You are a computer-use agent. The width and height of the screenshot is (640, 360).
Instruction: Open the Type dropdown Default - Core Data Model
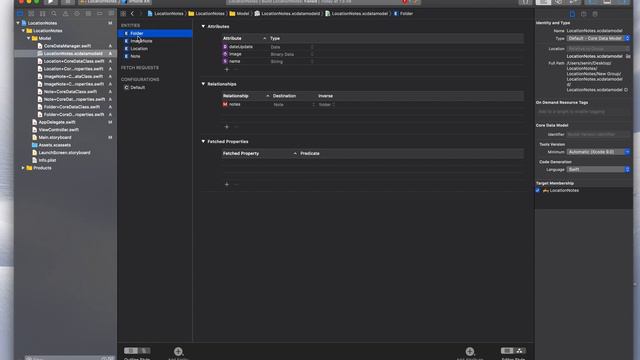(598, 38)
